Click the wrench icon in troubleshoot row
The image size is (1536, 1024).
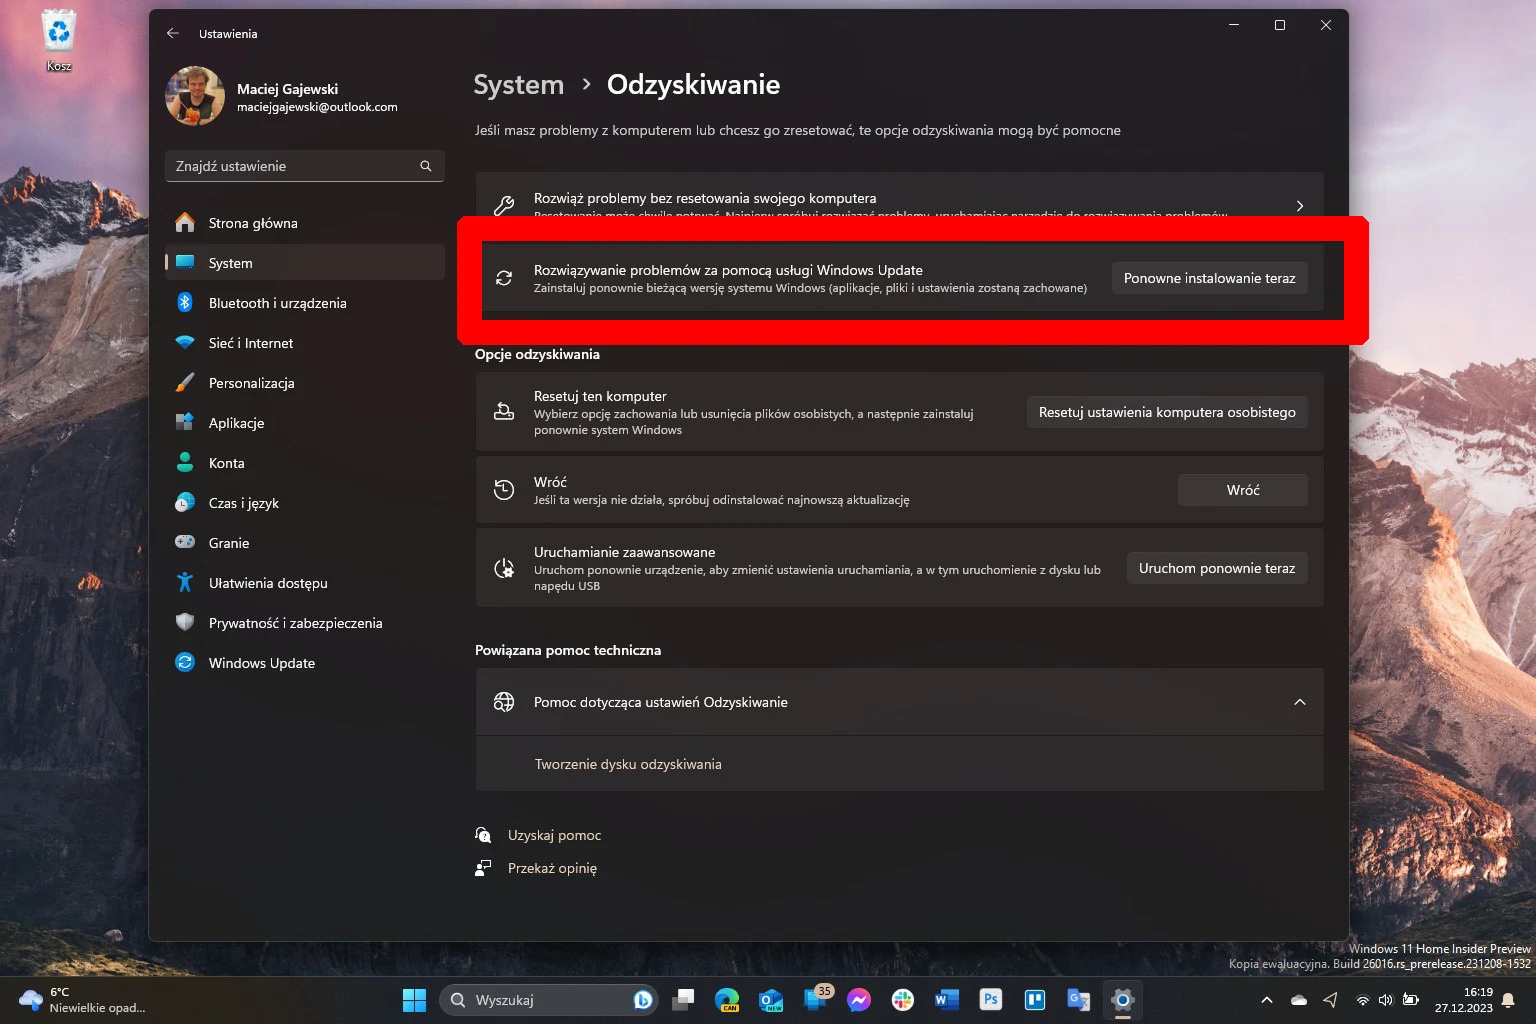(504, 205)
